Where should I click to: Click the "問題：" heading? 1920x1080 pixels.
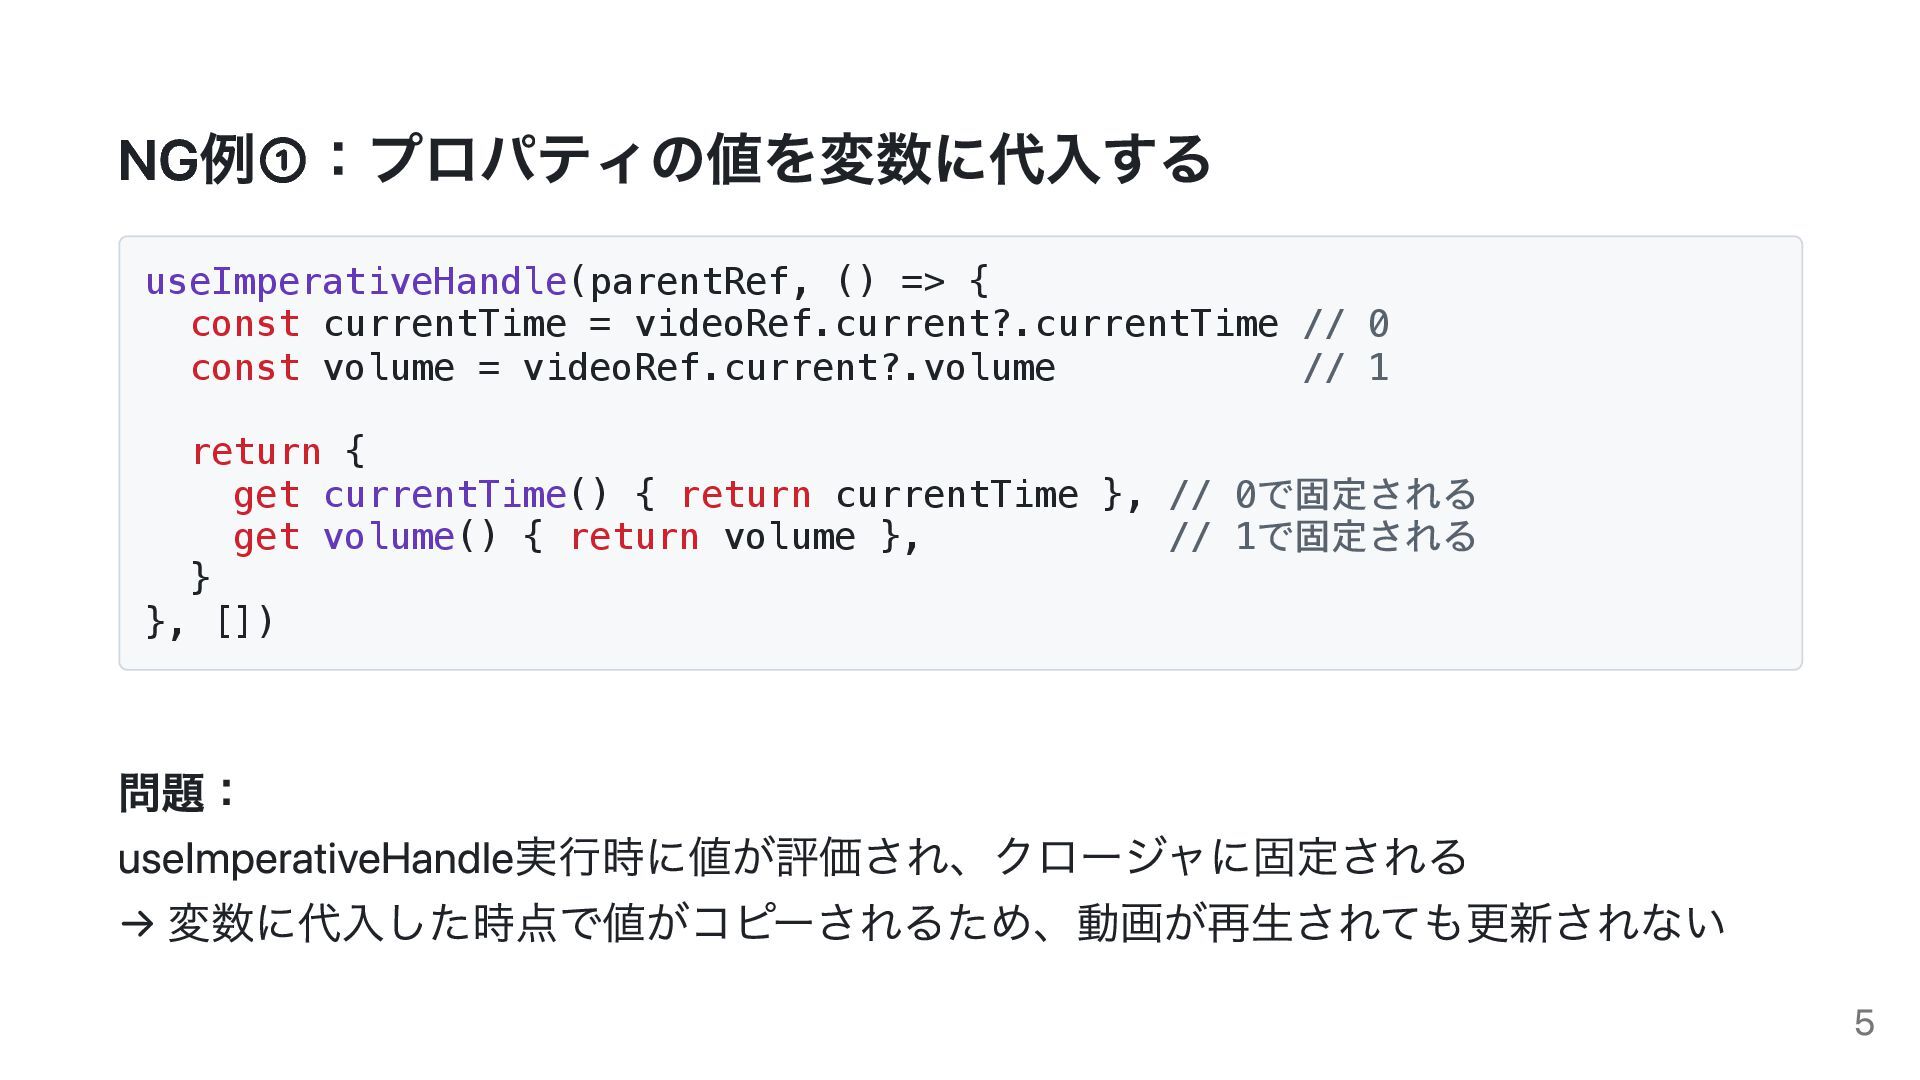[x=179, y=793]
